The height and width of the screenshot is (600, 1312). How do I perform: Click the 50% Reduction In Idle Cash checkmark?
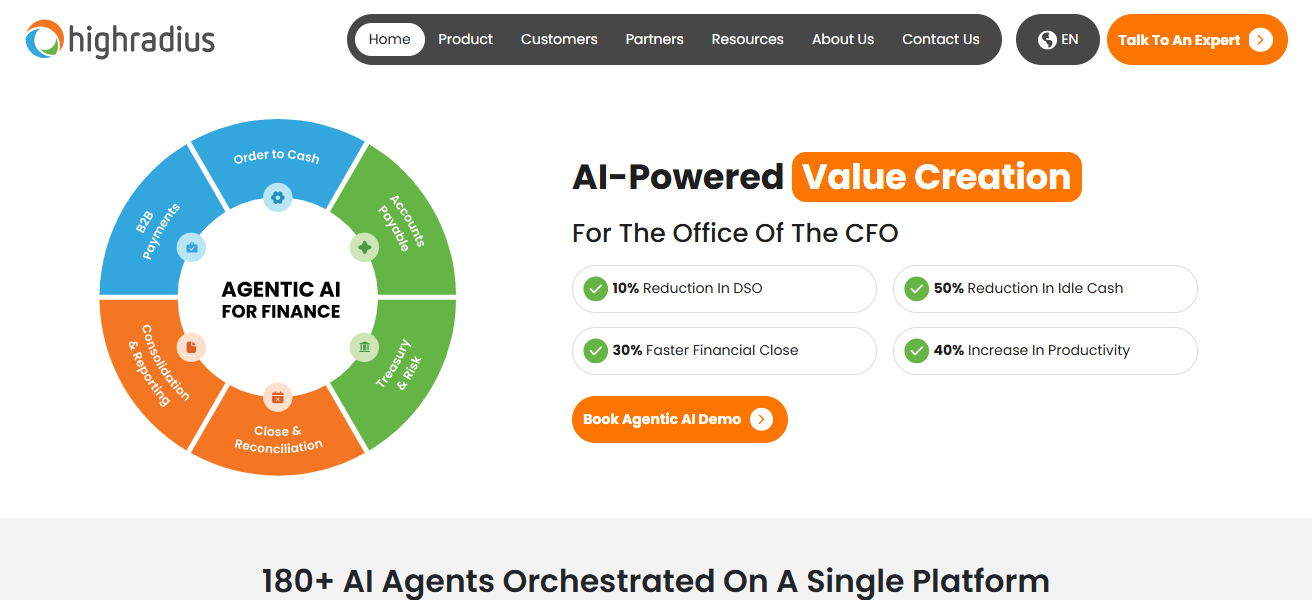tap(917, 289)
